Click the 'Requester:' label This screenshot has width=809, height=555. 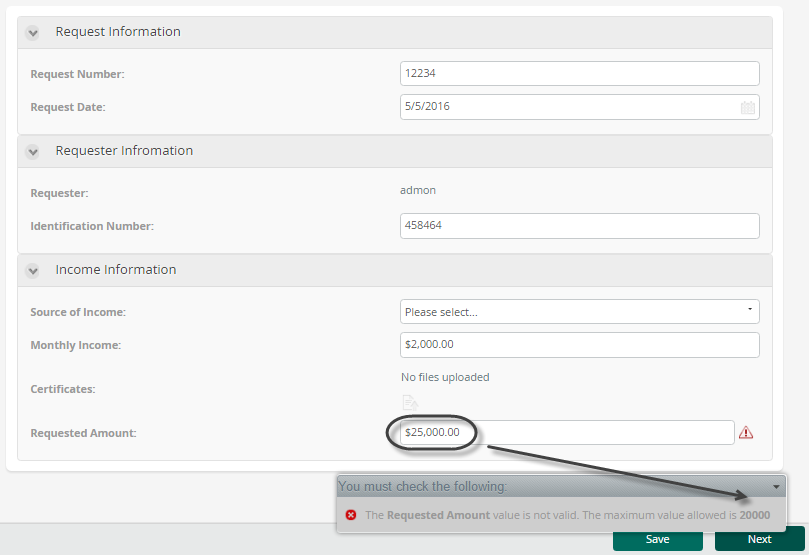[59, 193]
